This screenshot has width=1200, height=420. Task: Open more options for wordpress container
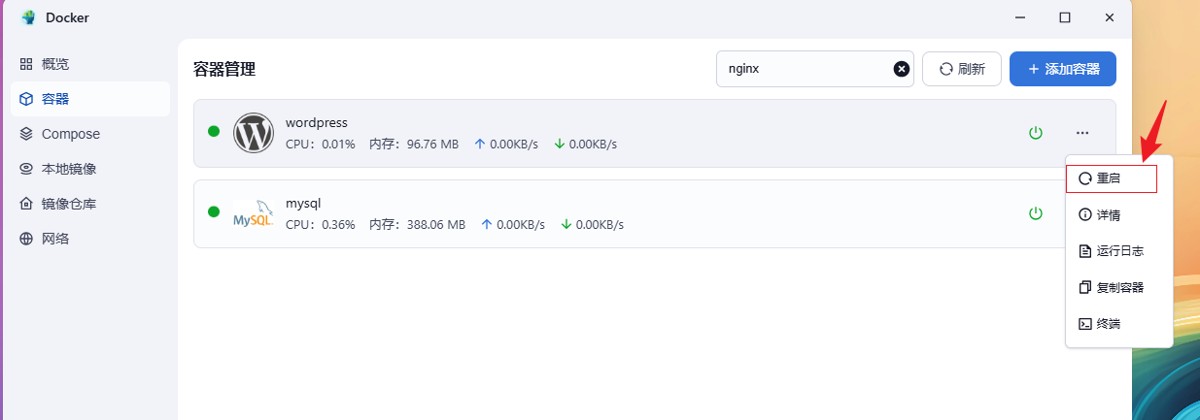(1082, 133)
